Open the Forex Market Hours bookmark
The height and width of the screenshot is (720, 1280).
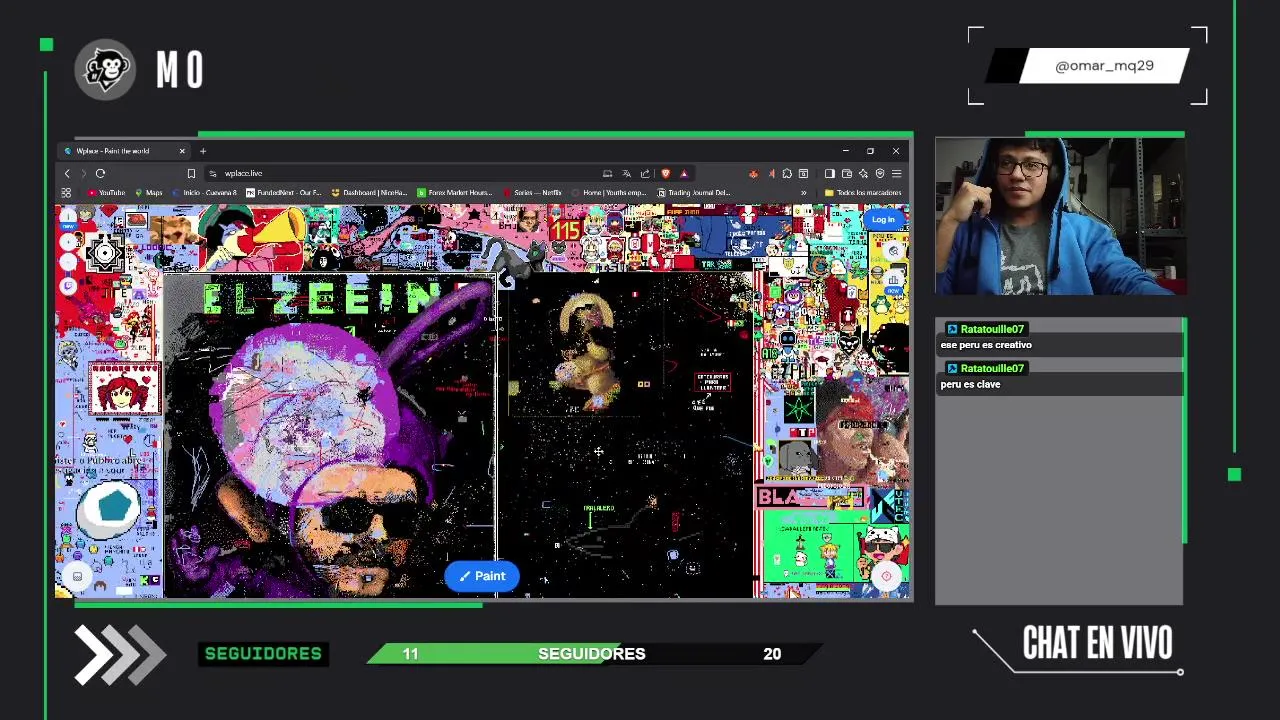coord(455,193)
